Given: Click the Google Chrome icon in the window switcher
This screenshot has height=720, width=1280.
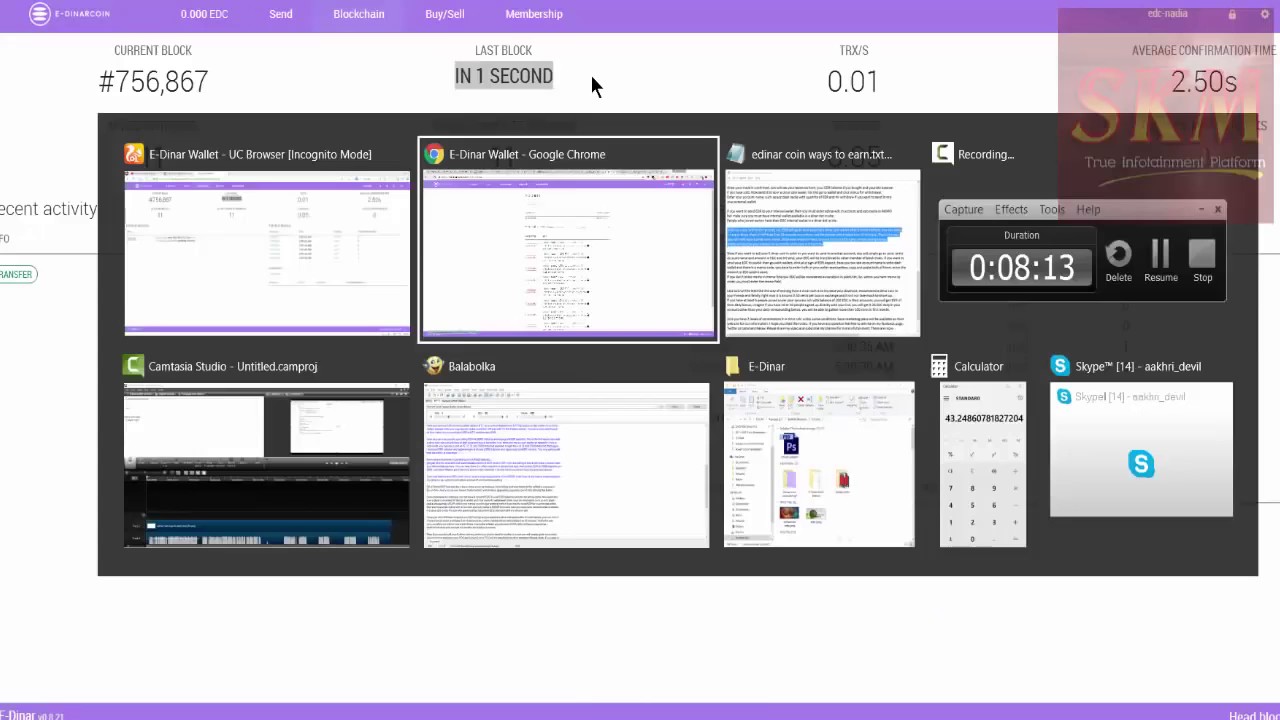Looking at the screenshot, I should (x=434, y=154).
